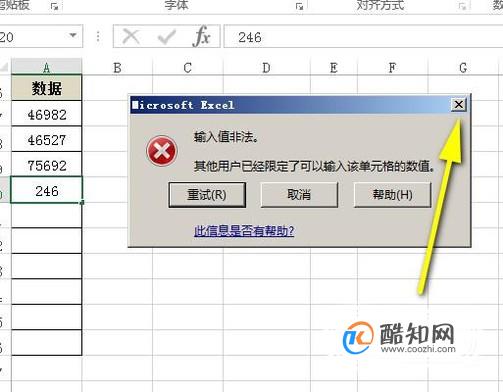Select column C header
The height and width of the screenshot is (392, 503).
pyautogui.click(x=187, y=68)
